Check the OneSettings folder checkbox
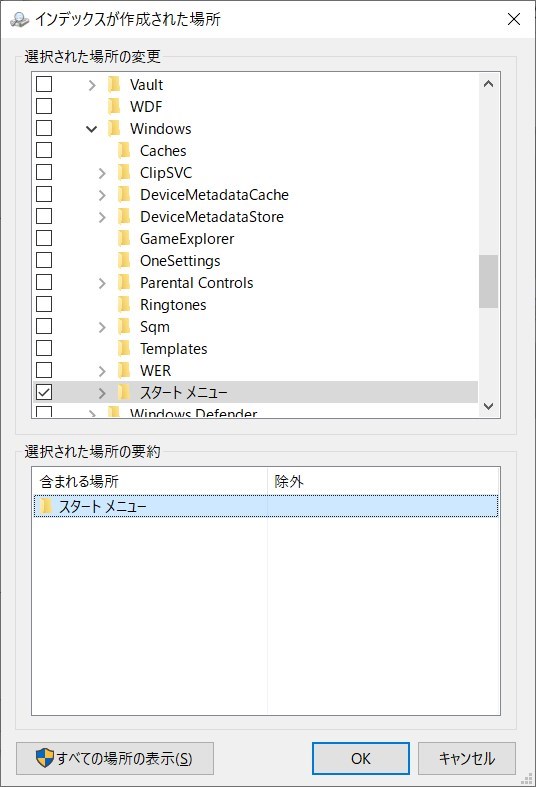Screen dimensions: 536x787 (x=44, y=260)
